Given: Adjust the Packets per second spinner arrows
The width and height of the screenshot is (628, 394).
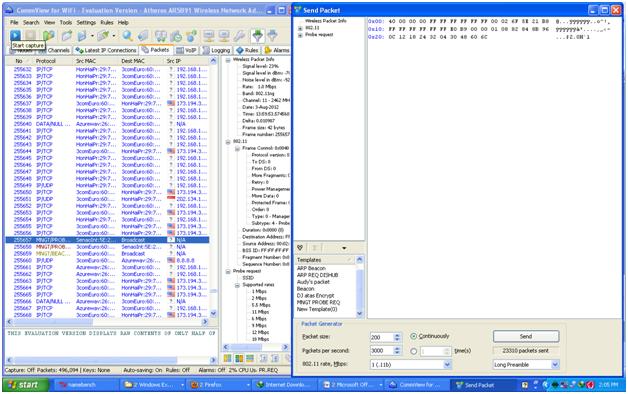Looking at the screenshot, I should pyautogui.click(x=397, y=351).
